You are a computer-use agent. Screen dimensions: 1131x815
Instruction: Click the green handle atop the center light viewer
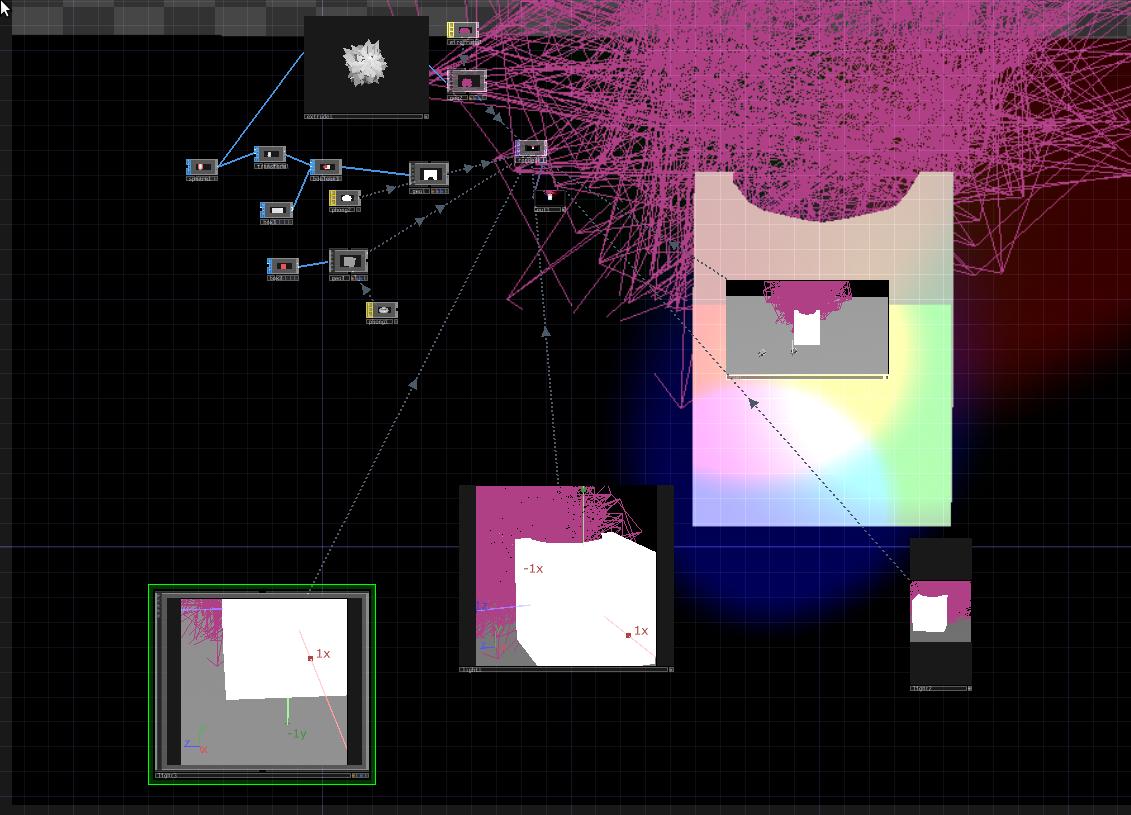click(x=583, y=490)
